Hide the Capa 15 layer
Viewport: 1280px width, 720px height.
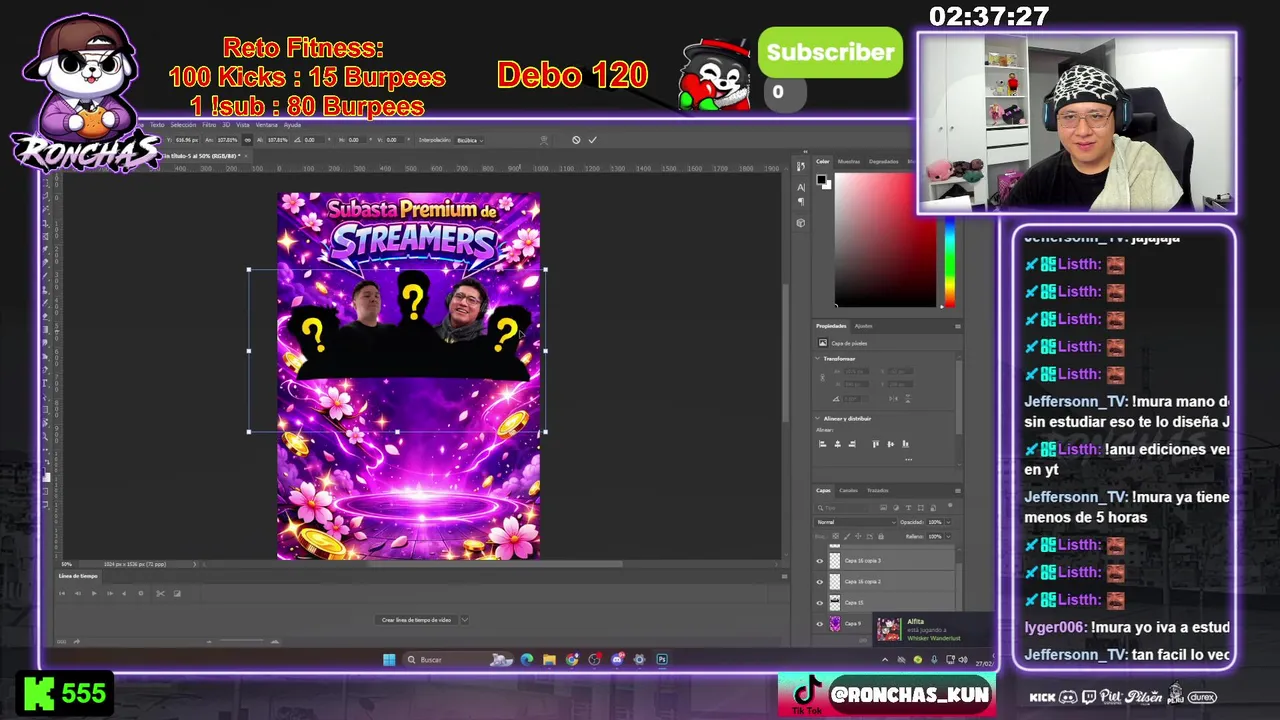pos(820,603)
